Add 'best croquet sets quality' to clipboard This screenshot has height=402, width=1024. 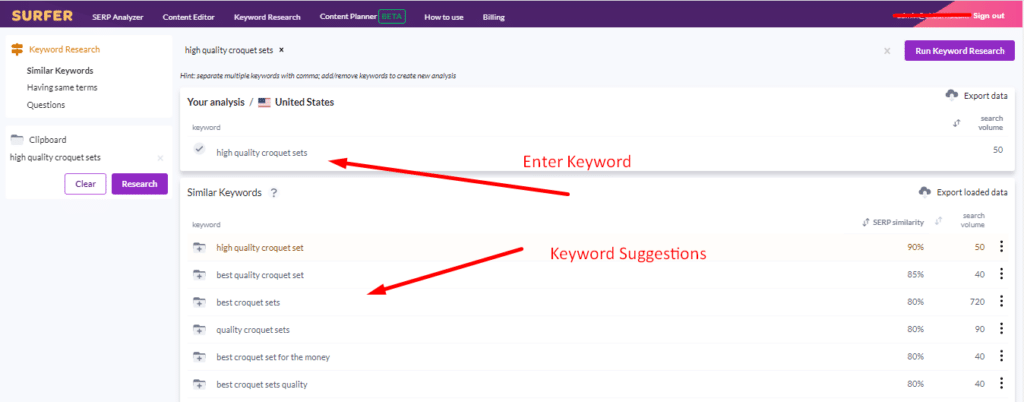[x=199, y=384]
